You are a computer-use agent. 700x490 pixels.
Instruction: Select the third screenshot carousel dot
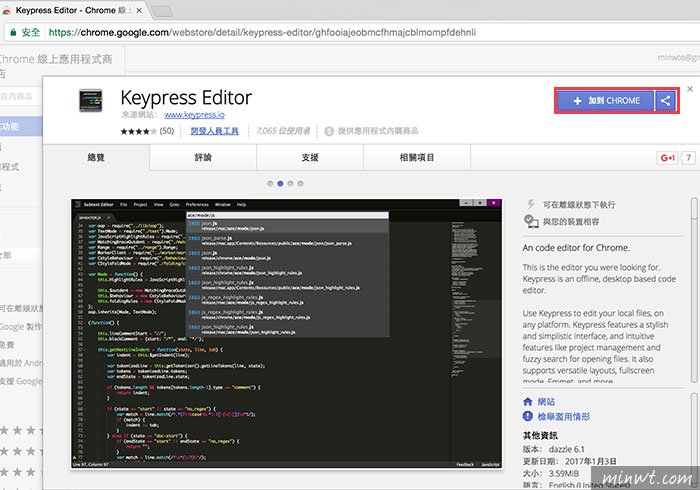(291, 183)
